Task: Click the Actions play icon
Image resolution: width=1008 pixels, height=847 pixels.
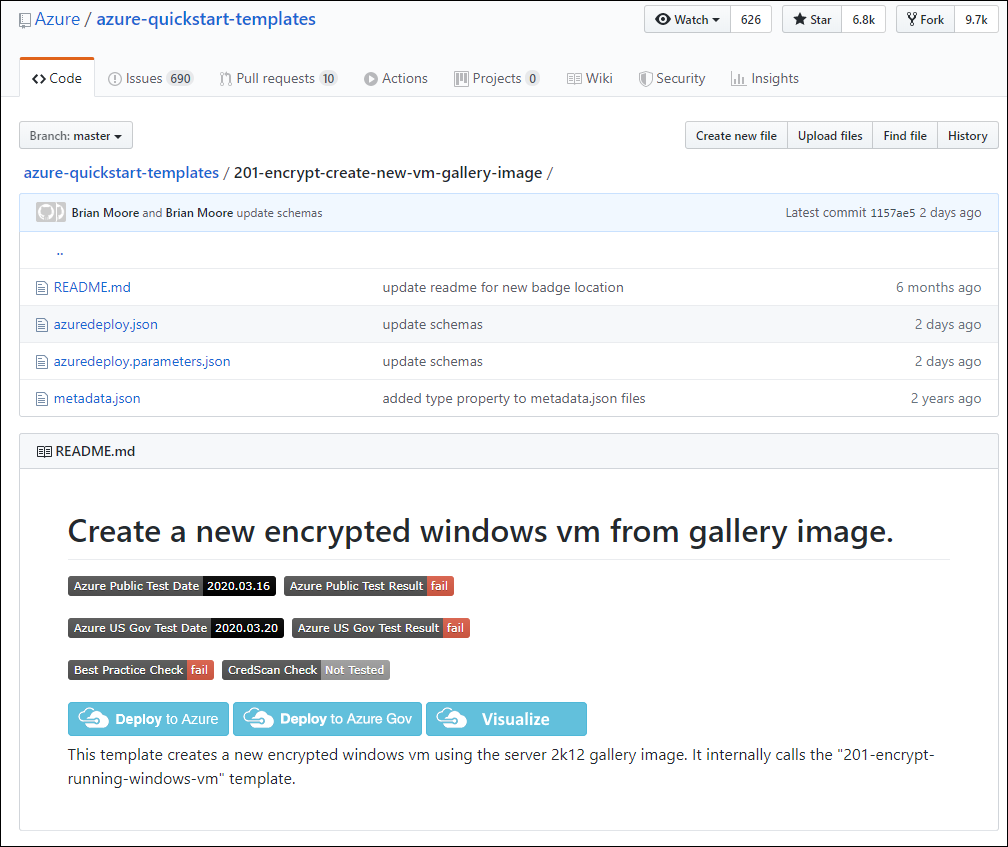Action: coord(370,79)
